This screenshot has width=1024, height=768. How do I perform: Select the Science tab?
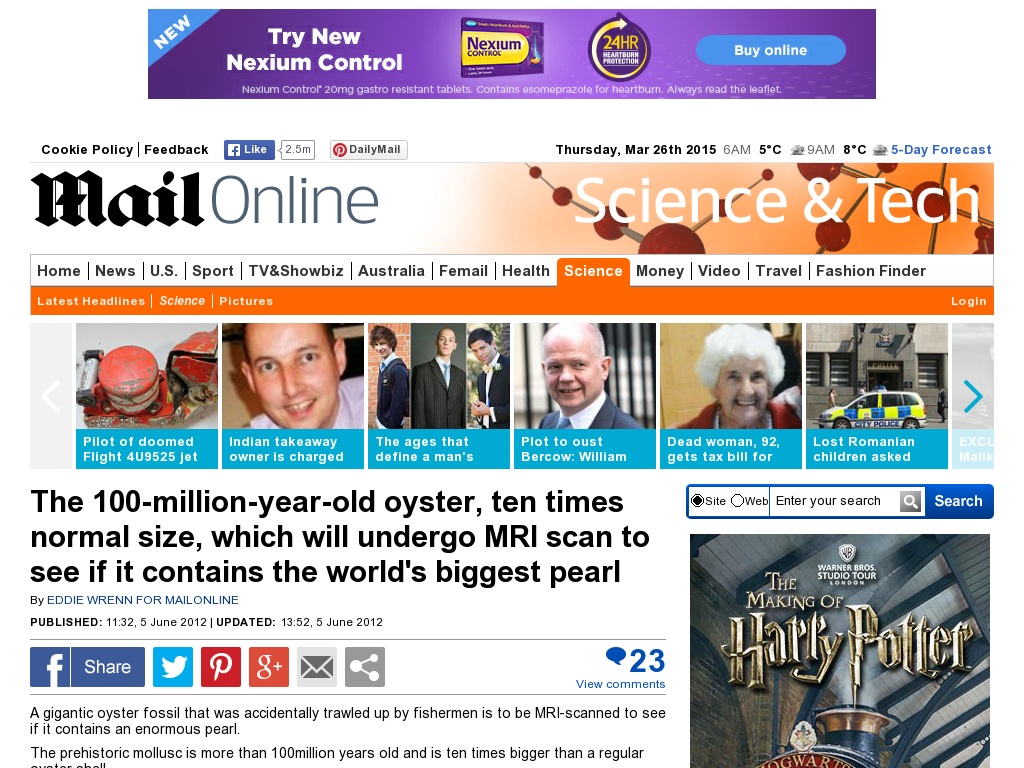[593, 272]
